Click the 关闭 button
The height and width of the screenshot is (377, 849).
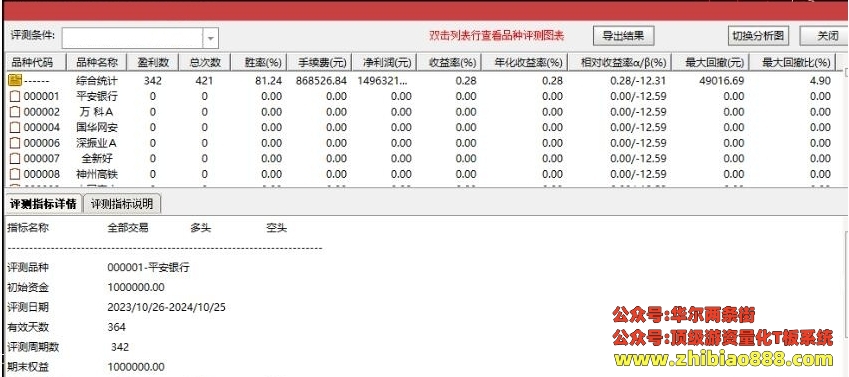[x=824, y=36]
